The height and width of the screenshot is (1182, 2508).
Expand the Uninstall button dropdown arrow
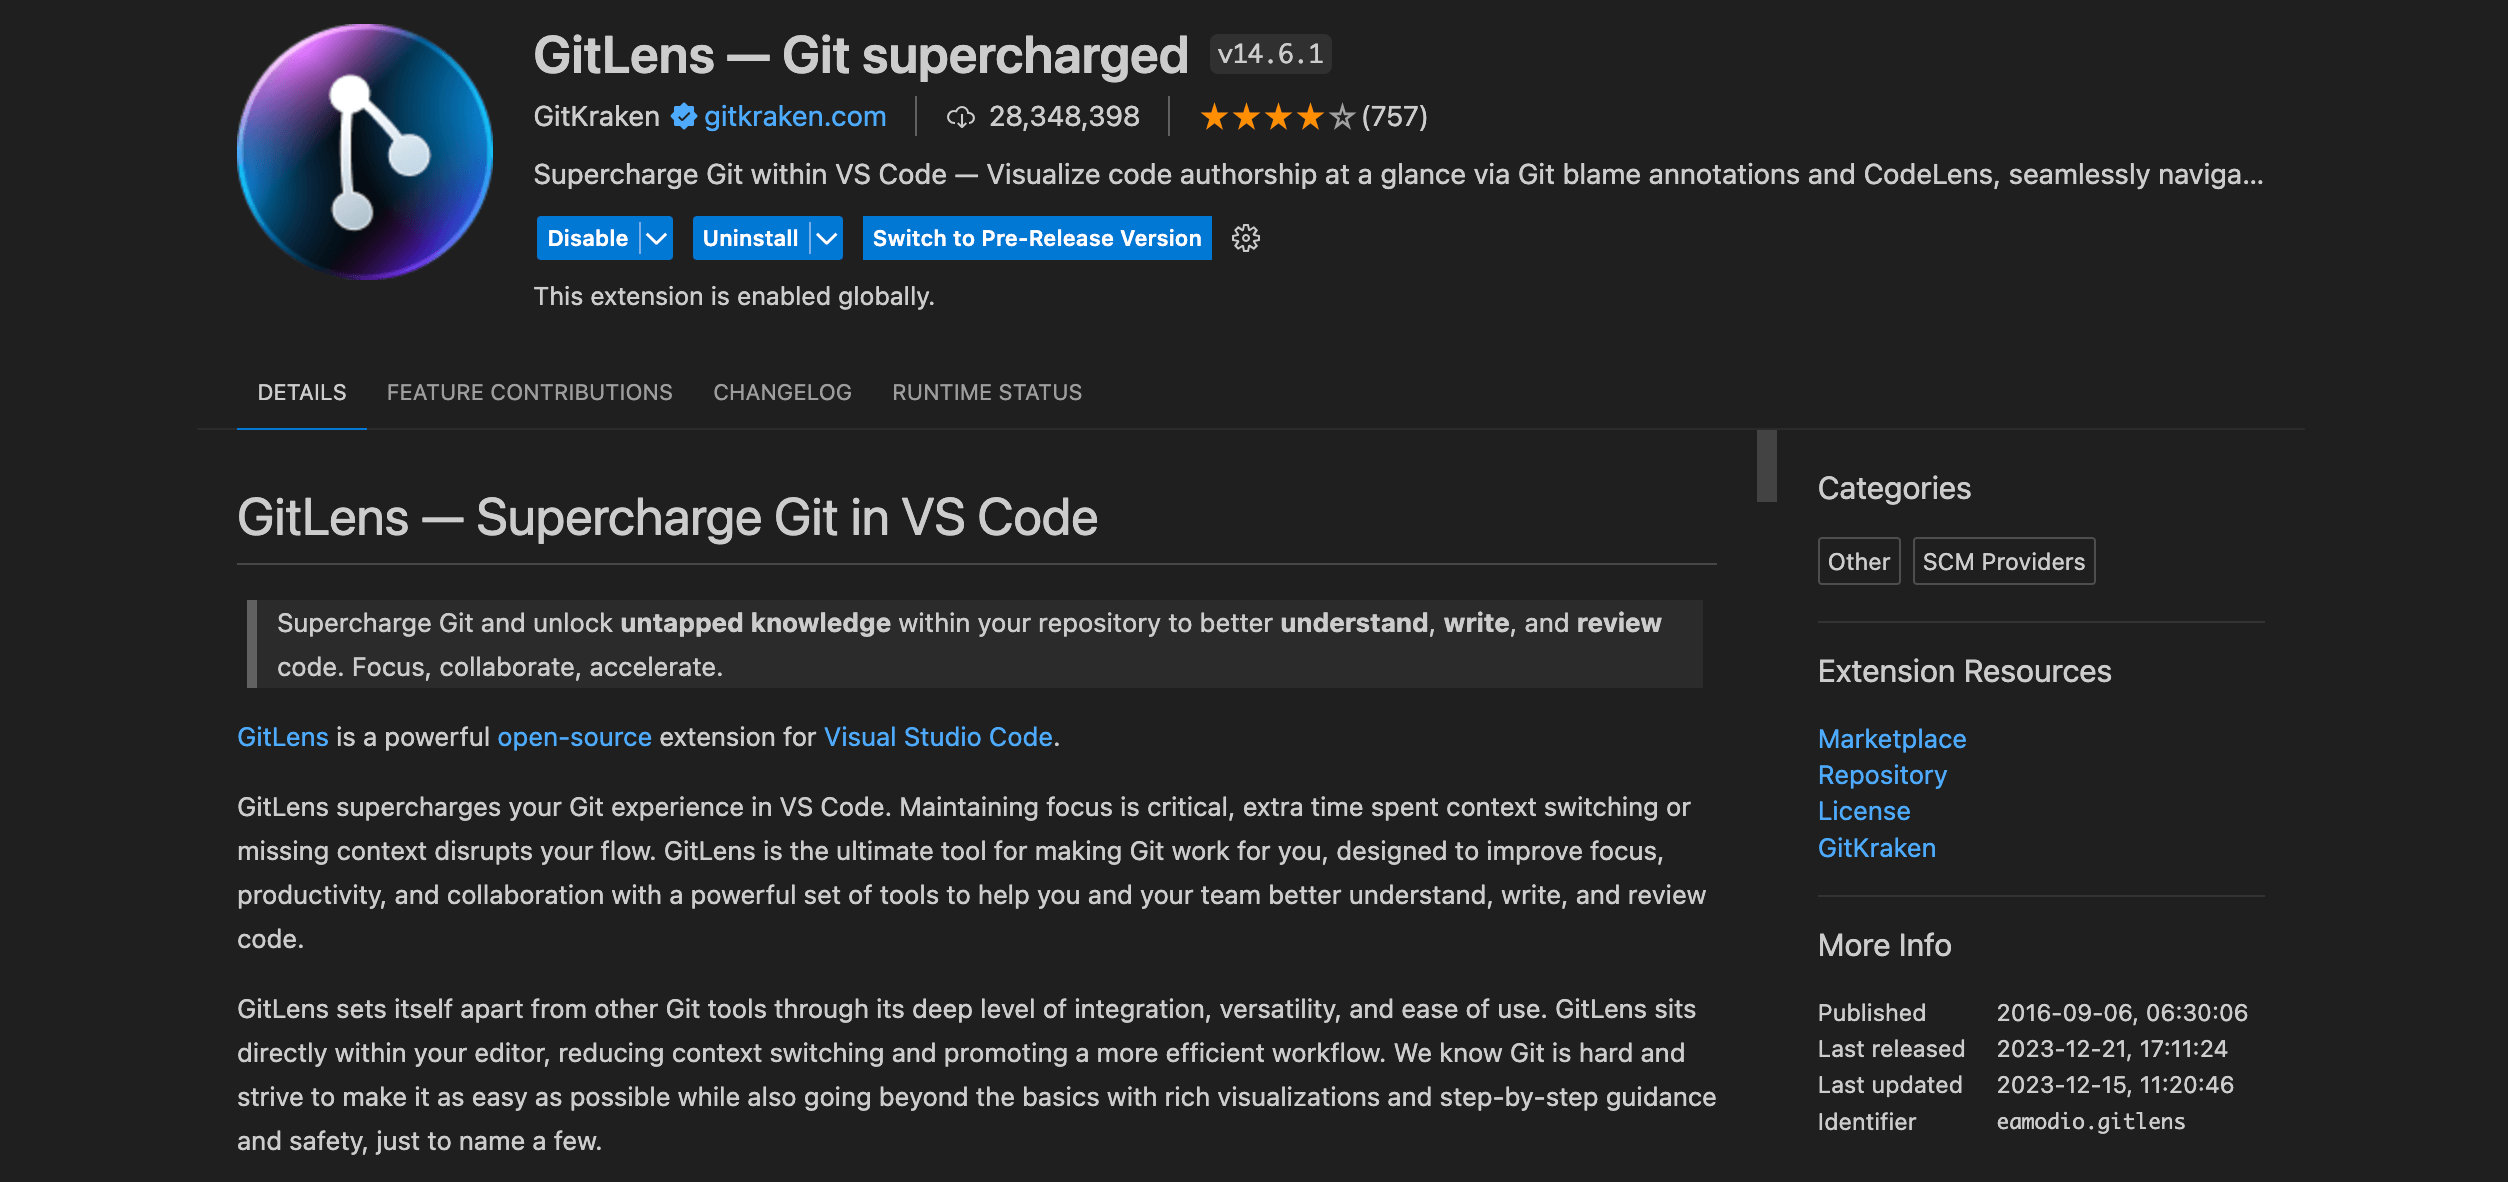pyautogui.click(x=827, y=238)
